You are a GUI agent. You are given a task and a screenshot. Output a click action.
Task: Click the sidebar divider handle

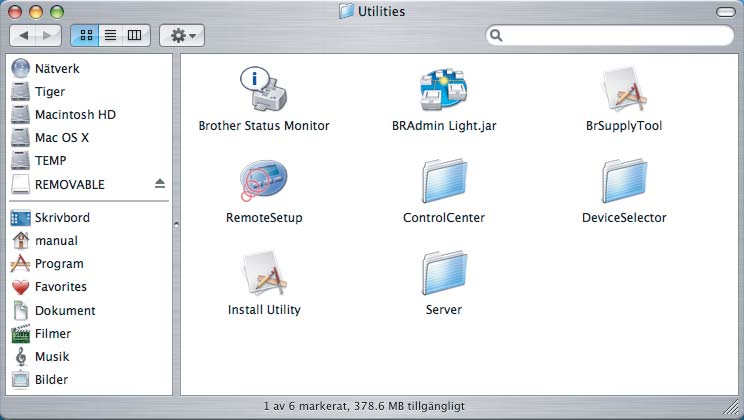(x=176, y=224)
